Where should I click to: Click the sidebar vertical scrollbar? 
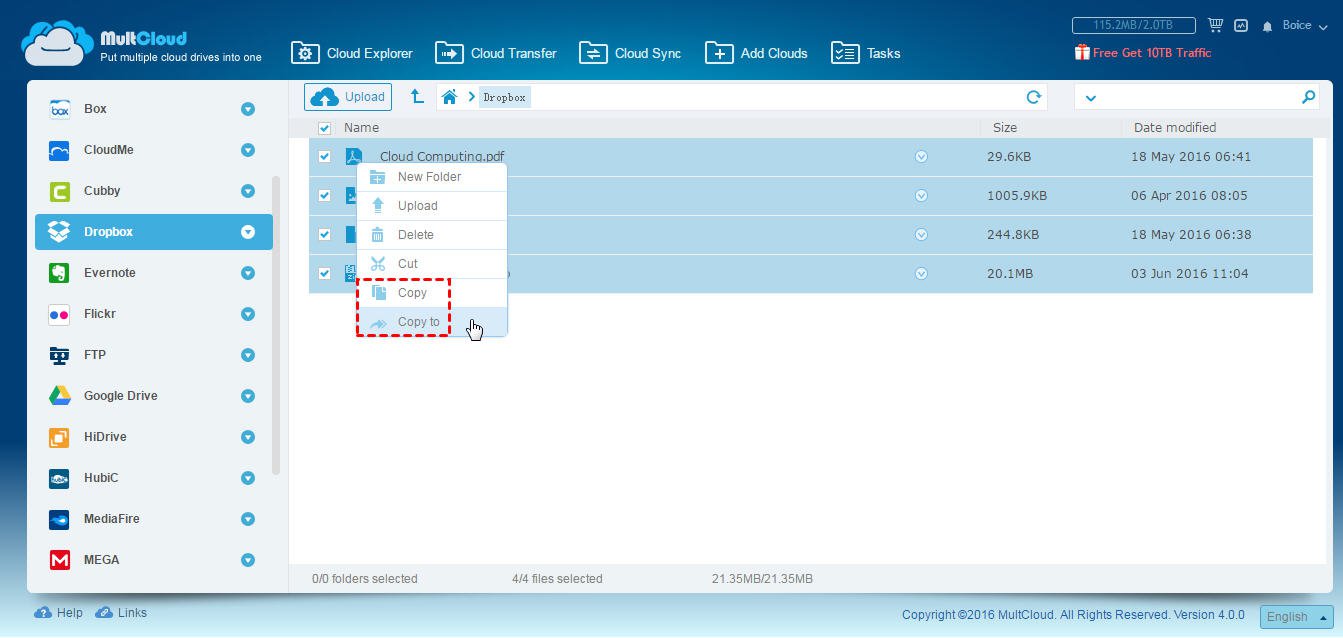click(x=276, y=326)
